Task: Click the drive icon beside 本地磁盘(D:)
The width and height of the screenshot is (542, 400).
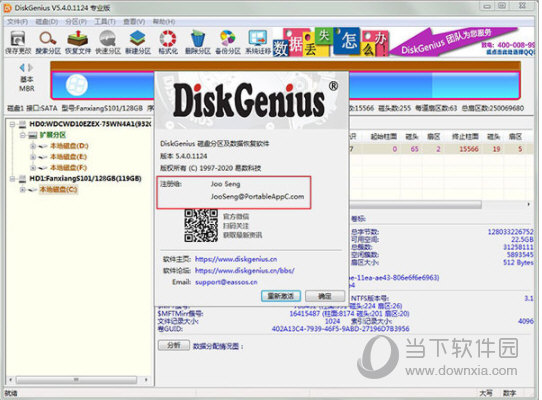Action: click(43, 146)
